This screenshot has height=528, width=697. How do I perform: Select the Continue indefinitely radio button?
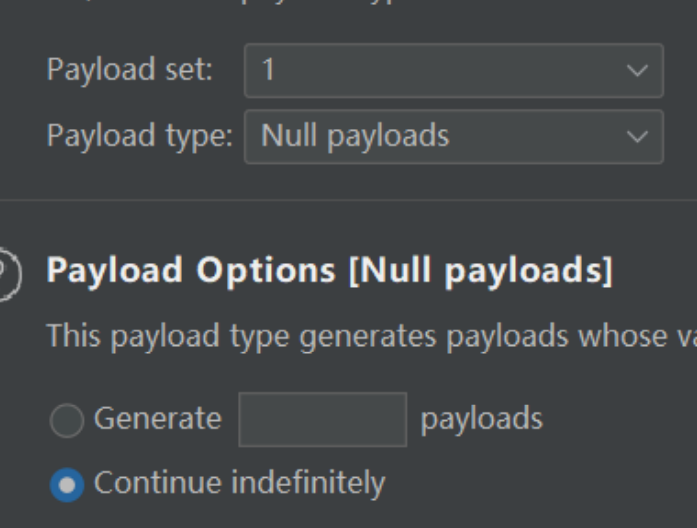pos(67,485)
